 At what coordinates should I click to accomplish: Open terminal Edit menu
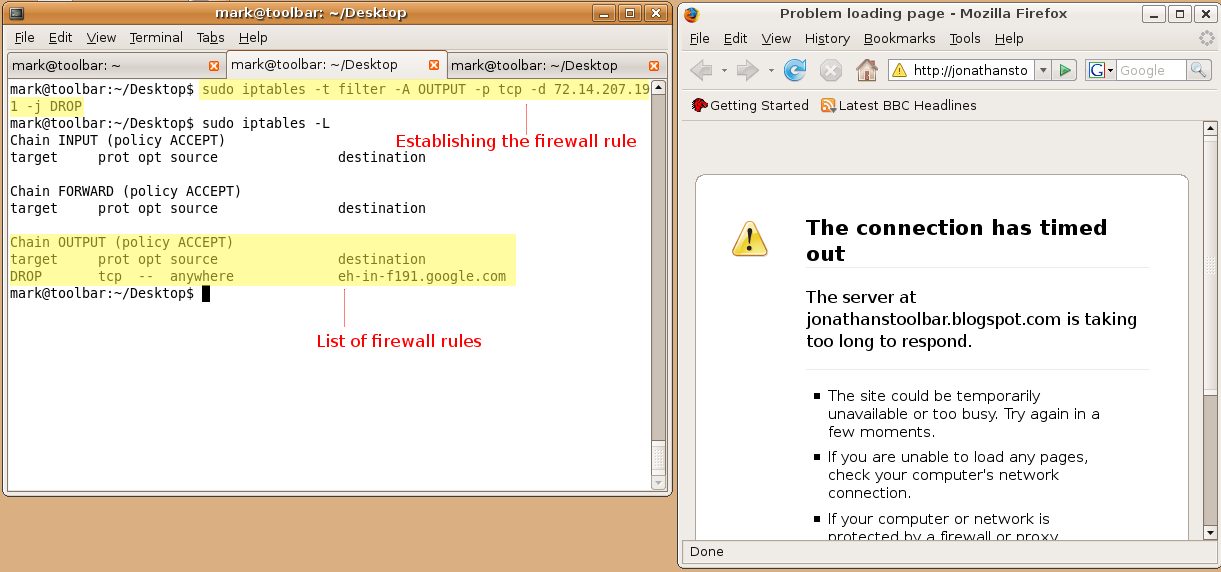[61, 38]
